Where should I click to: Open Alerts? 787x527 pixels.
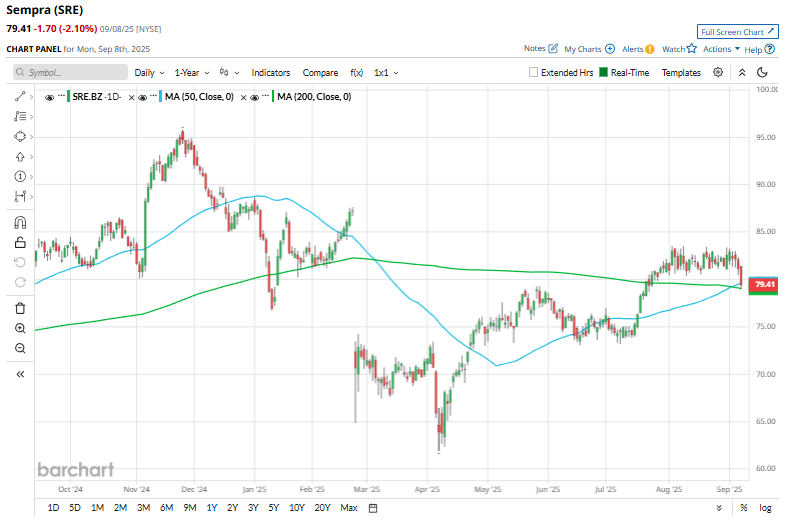click(638, 49)
